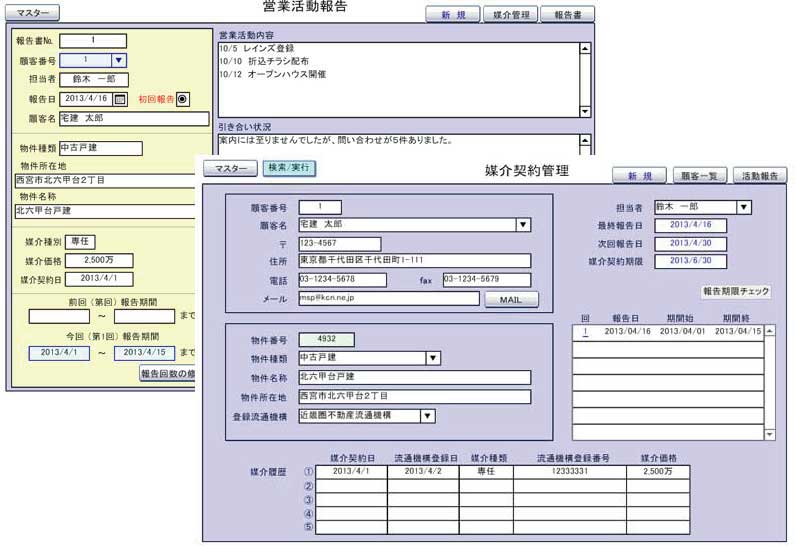Screen dimensions: 795x546
Task: Expand the 顧客番号 dropdown in 営業活動報告
Action: (119, 60)
